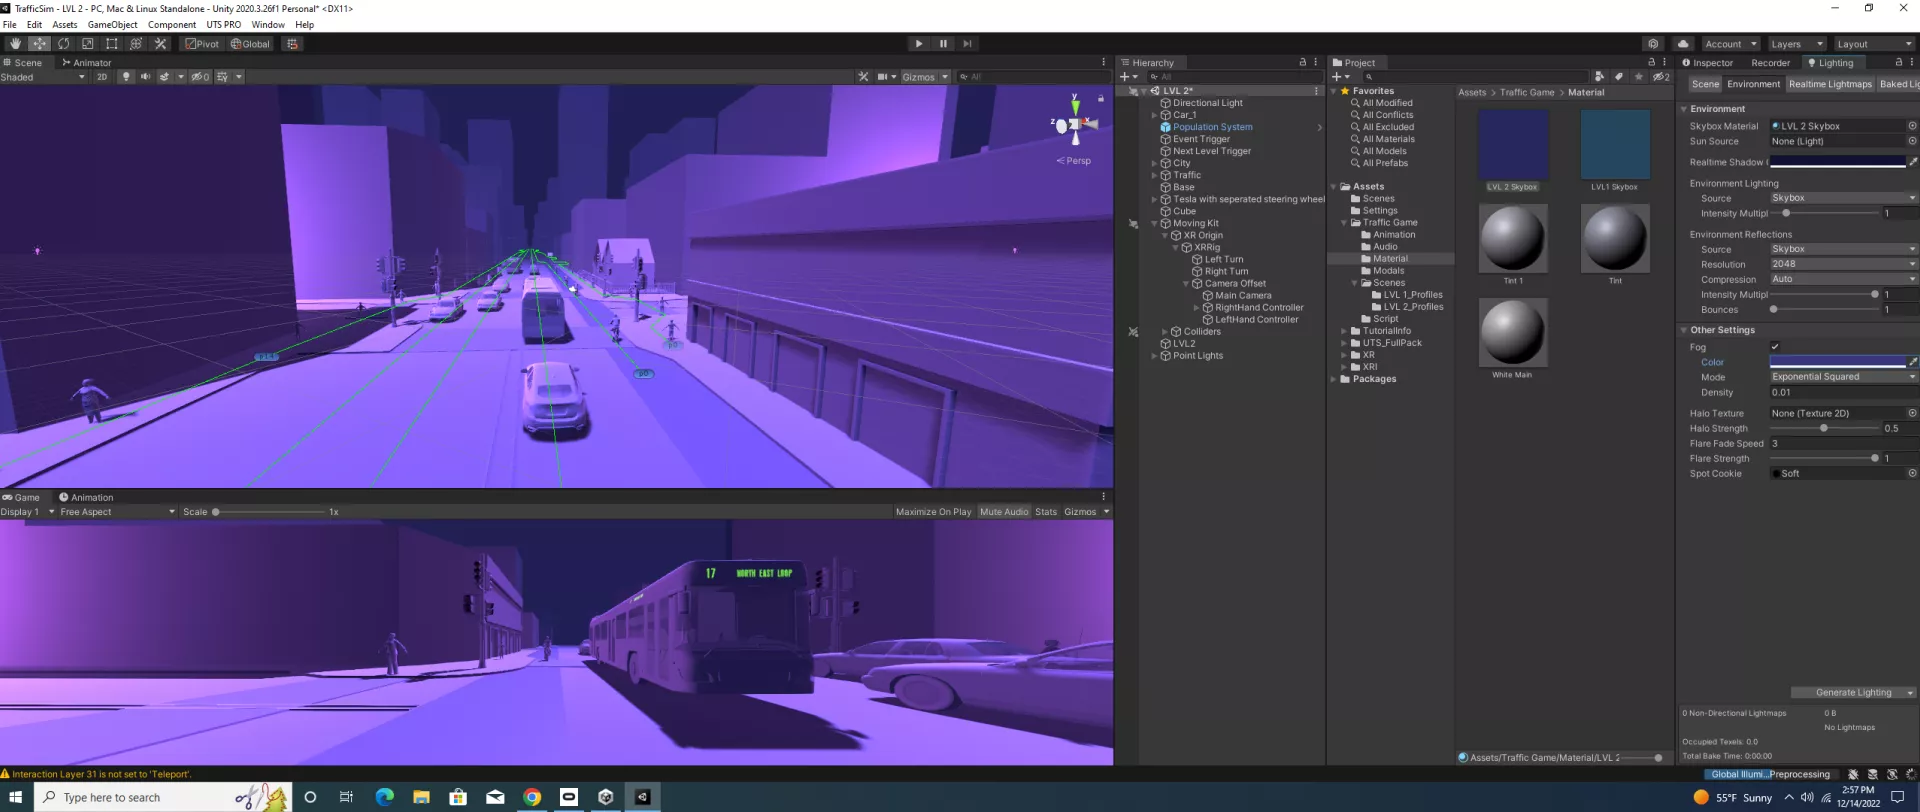Open the Shaded draw mode dropdown
The image size is (1920, 812).
tap(43, 77)
